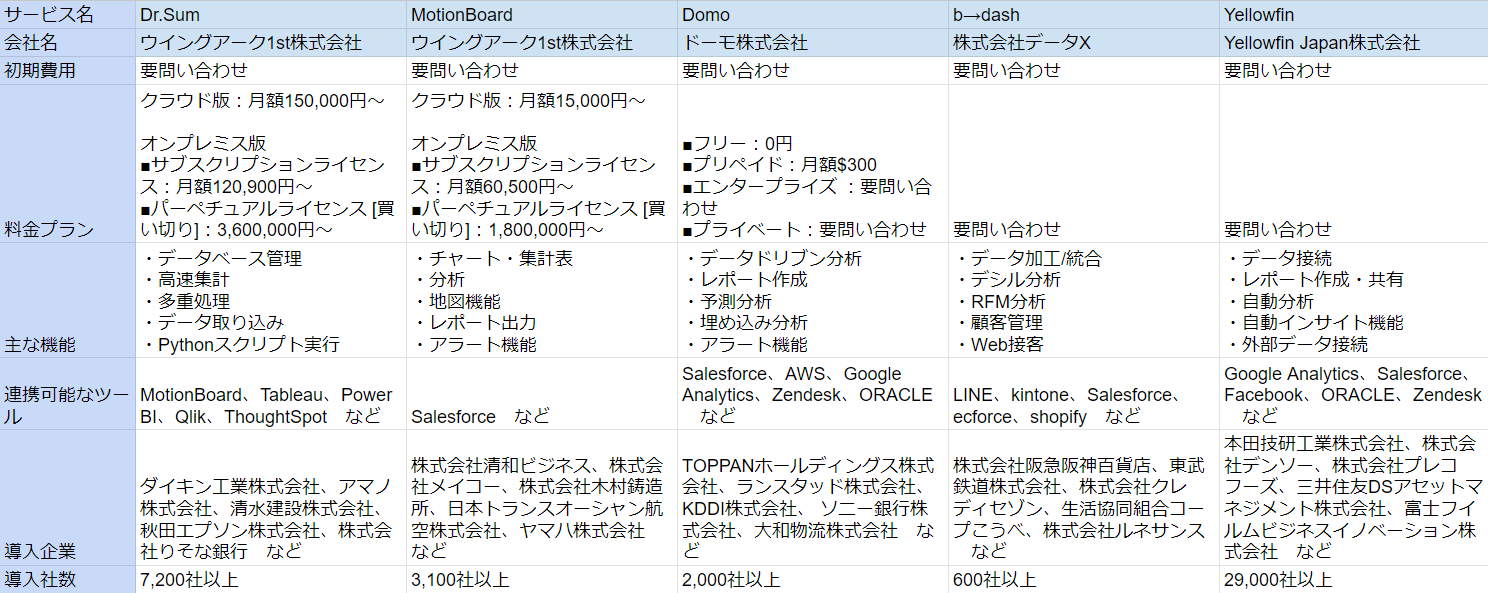Select the 初期費用 row label
Screen dimensions: 1488x593
point(67,71)
